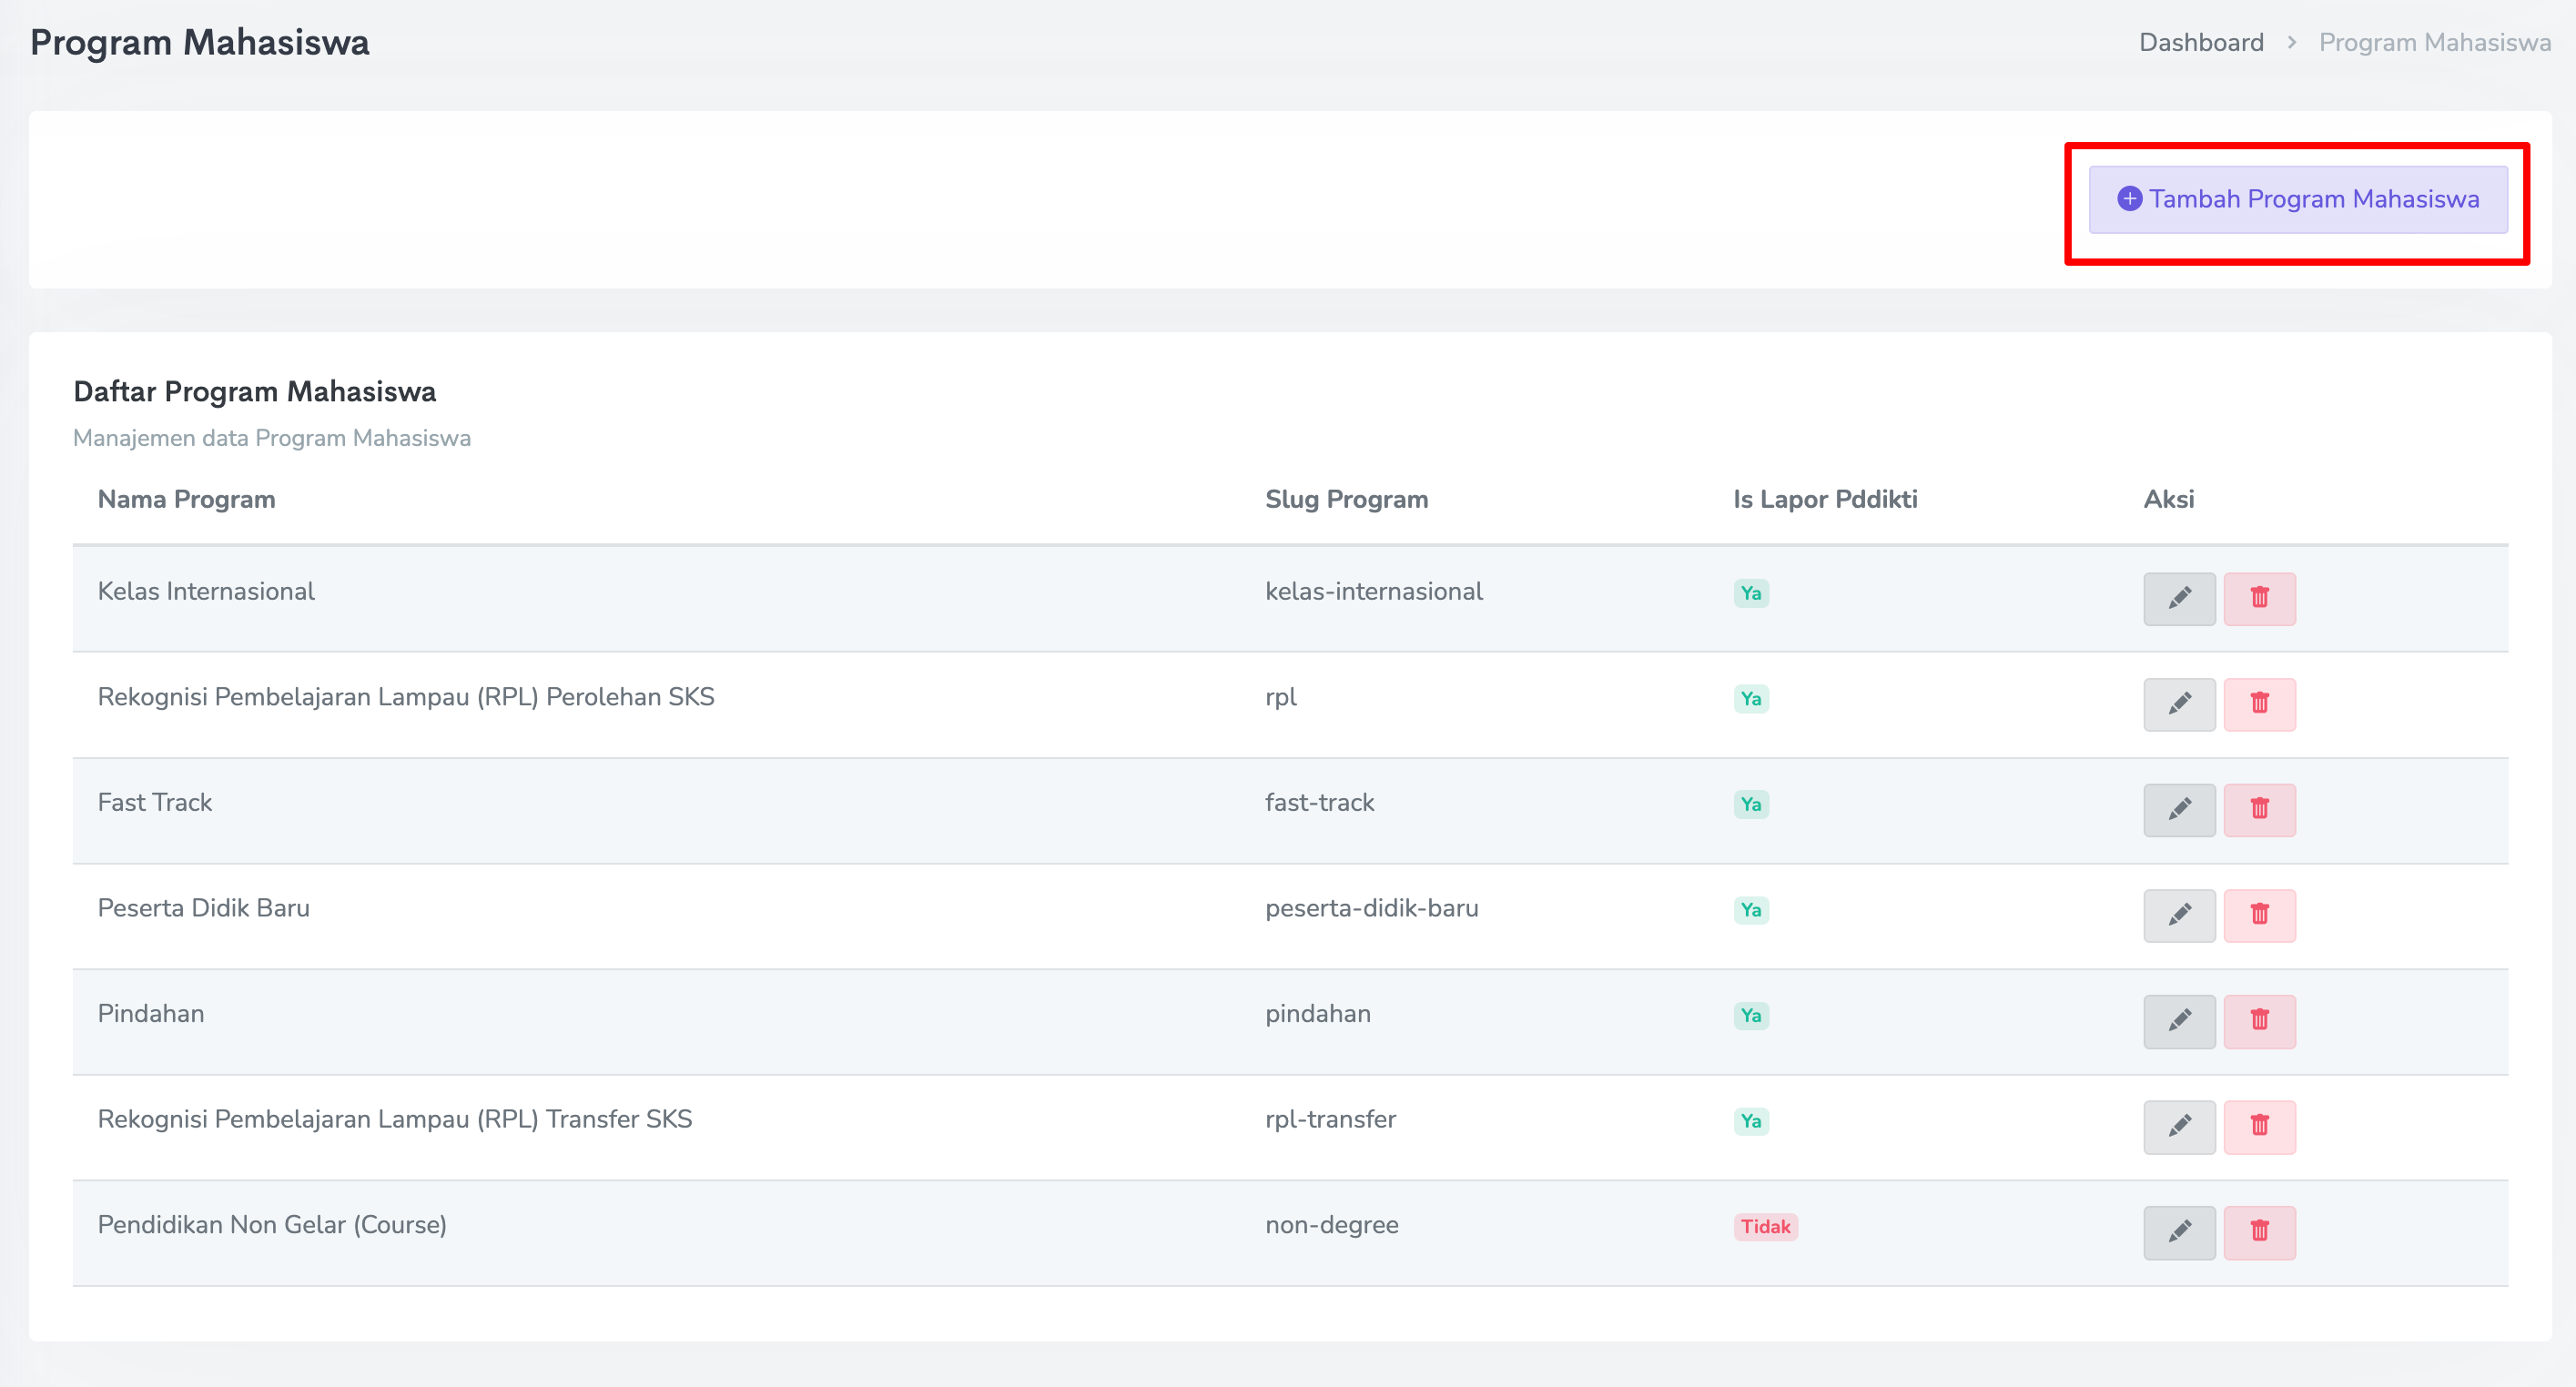Go to Dashboard breadcrumb link
The width and height of the screenshot is (2576, 1387).
click(2200, 43)
